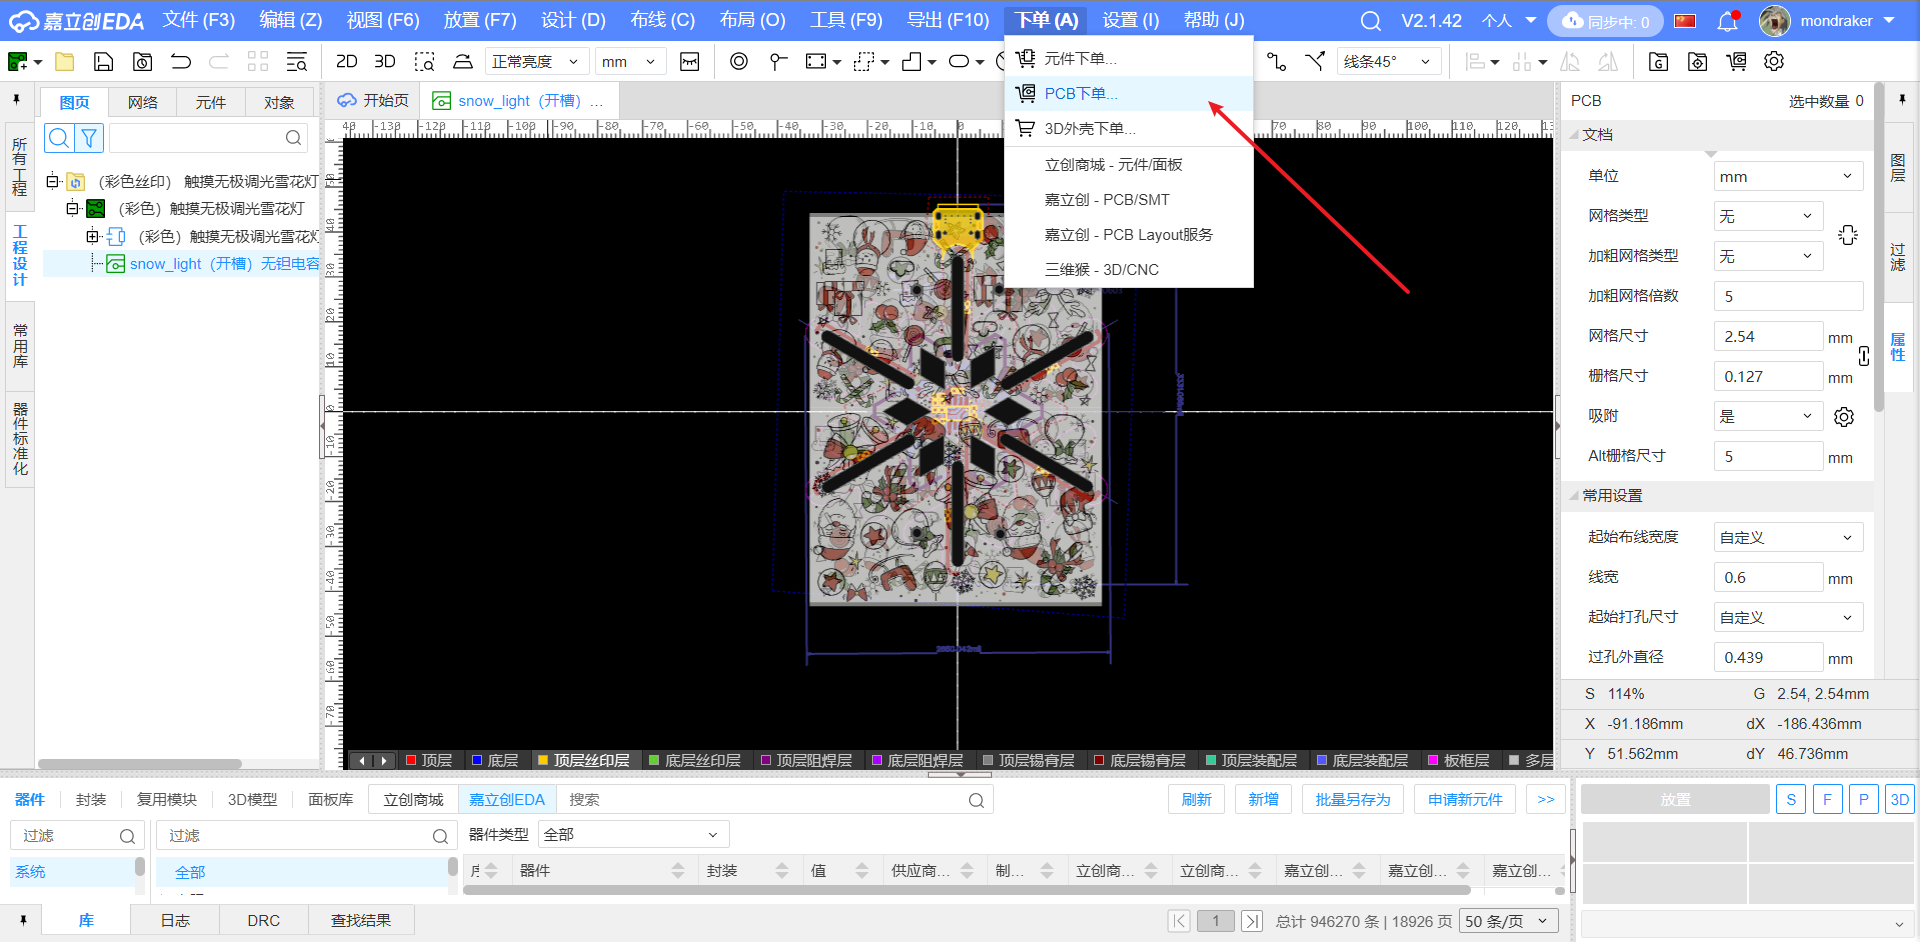
Task: Choose PCB下单 from the order menu
Action: pyautogui.click(x=1128, y=94)
